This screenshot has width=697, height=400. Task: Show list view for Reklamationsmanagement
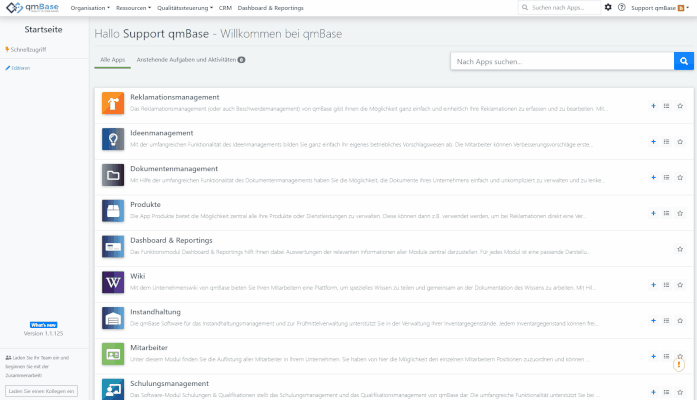click(666, 106)
